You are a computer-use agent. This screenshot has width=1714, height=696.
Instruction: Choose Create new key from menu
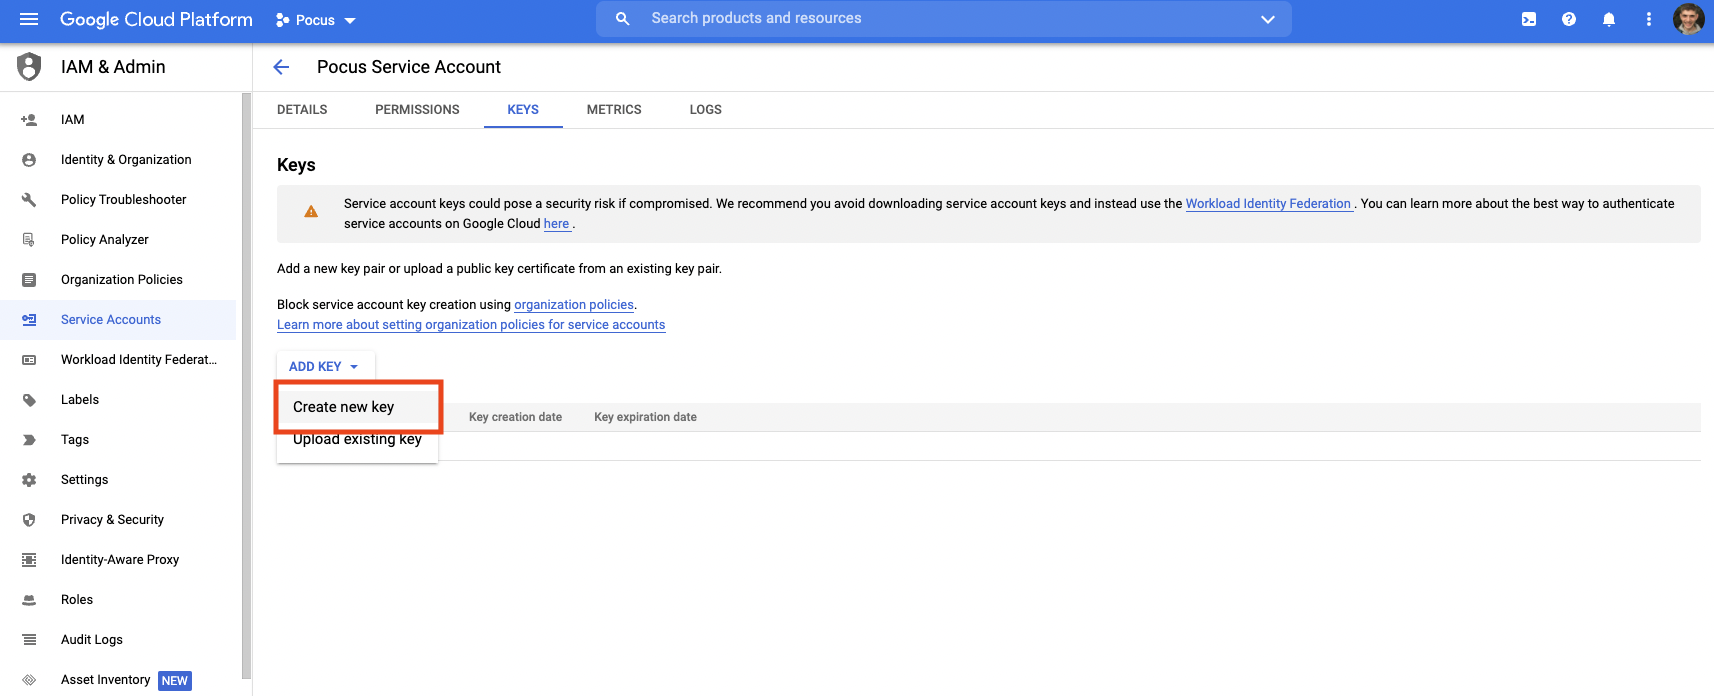[357, 407]
